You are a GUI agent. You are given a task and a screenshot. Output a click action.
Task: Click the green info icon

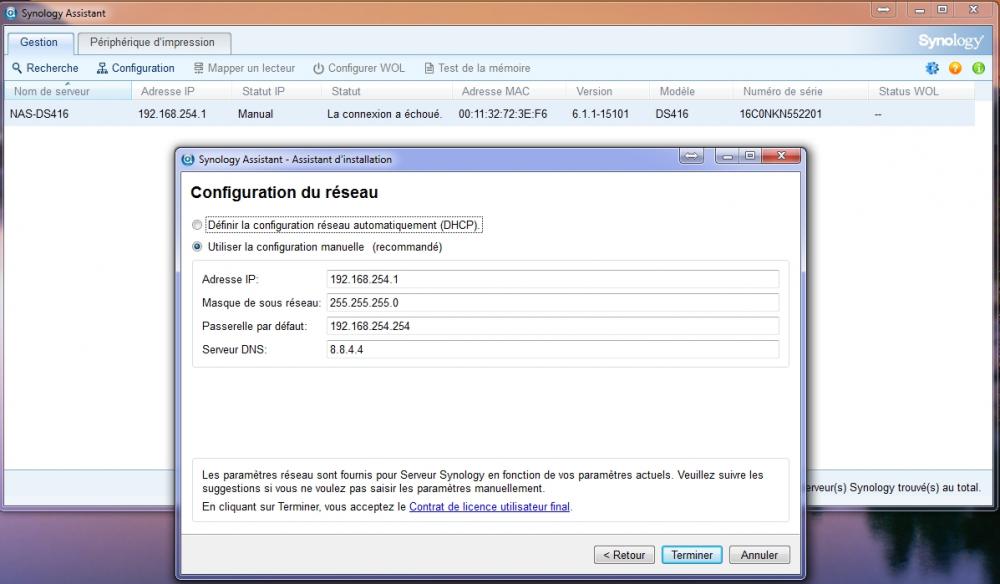coord(978,68)
